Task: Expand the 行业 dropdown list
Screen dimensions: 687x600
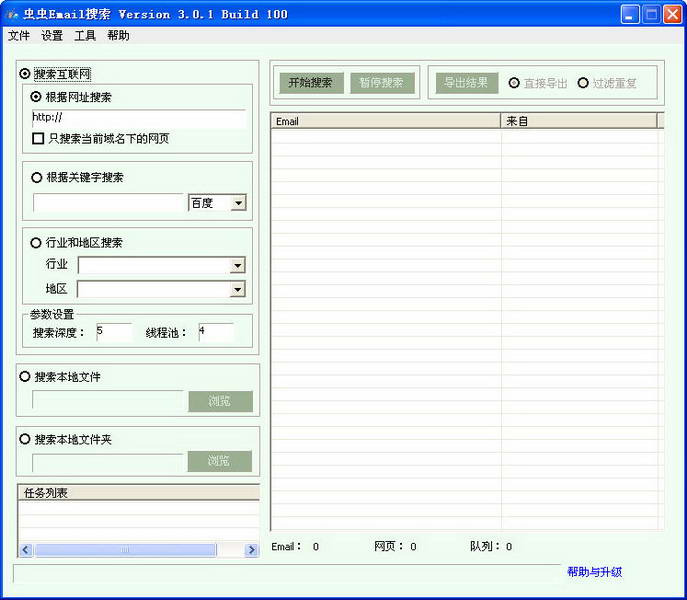Action: [237, 265]
